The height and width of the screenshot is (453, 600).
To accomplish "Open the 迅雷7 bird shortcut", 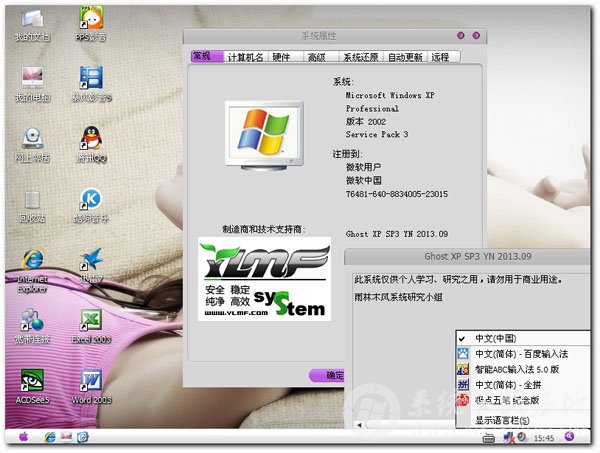I will pos(91,266).
